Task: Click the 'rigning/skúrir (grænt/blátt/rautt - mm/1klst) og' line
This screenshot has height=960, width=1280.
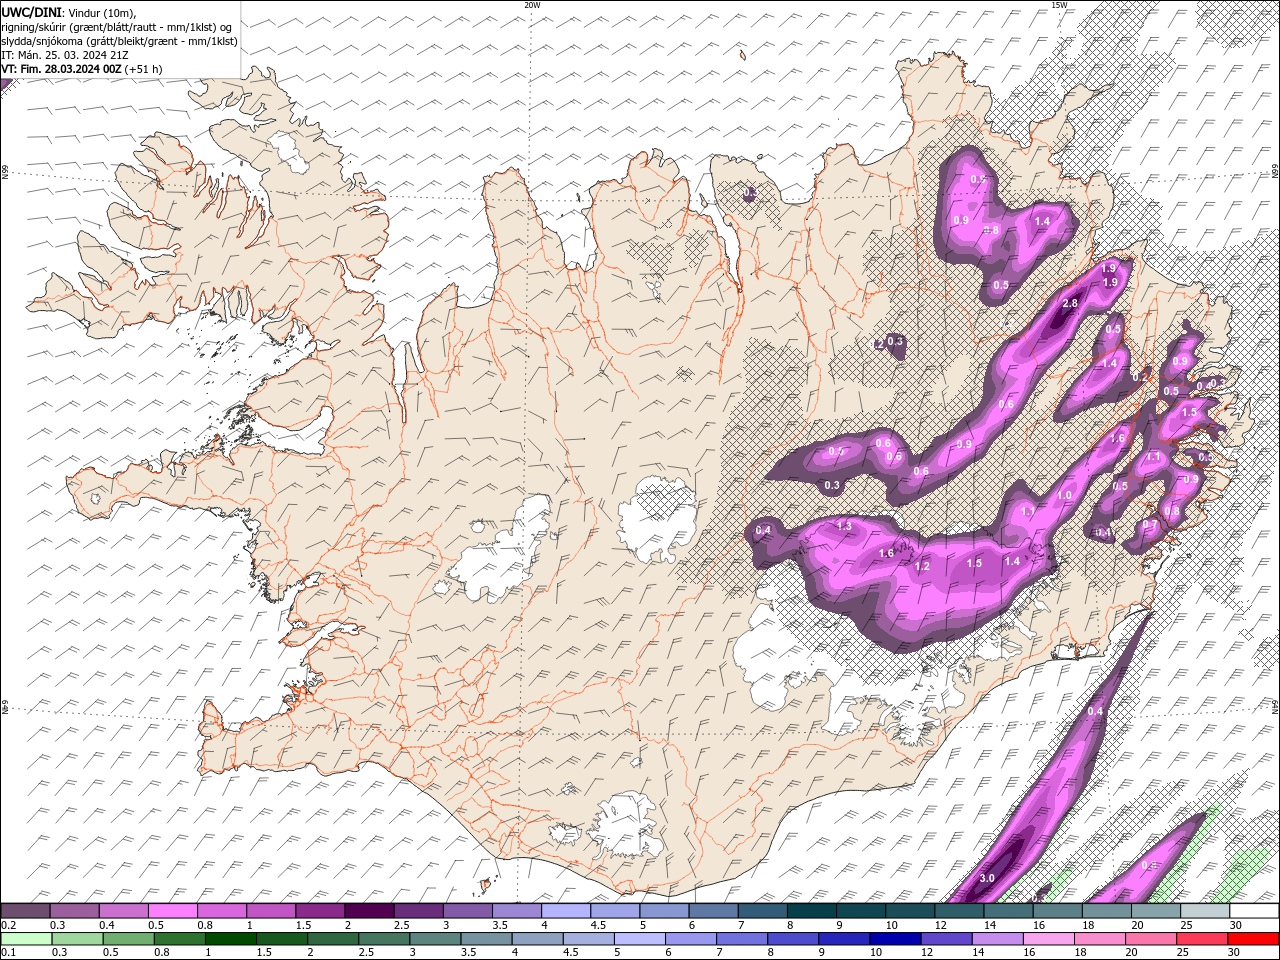Action: (118, 27)
